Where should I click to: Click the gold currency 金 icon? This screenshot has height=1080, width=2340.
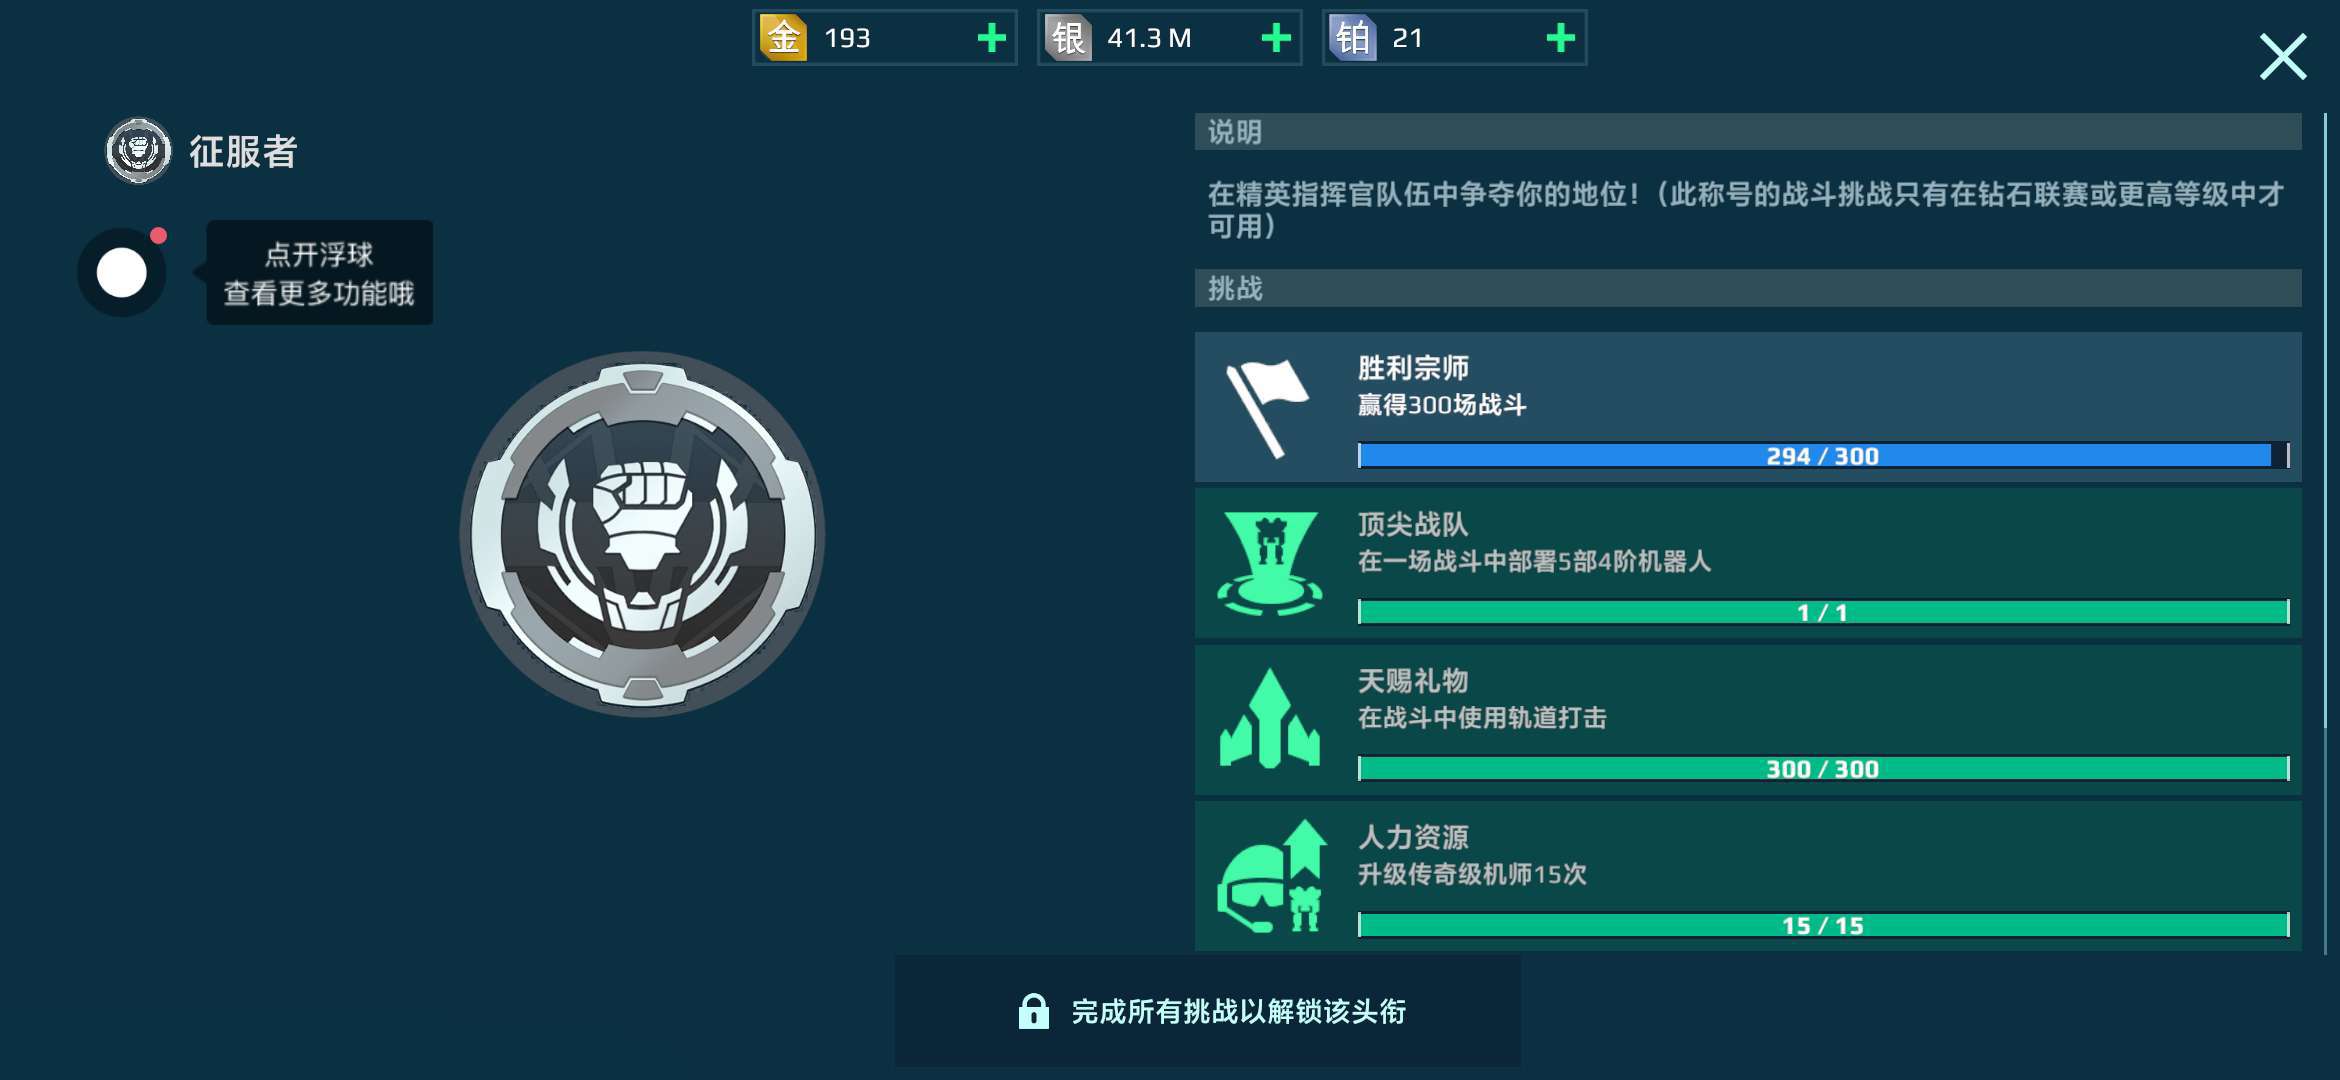[x=783, y=38]
